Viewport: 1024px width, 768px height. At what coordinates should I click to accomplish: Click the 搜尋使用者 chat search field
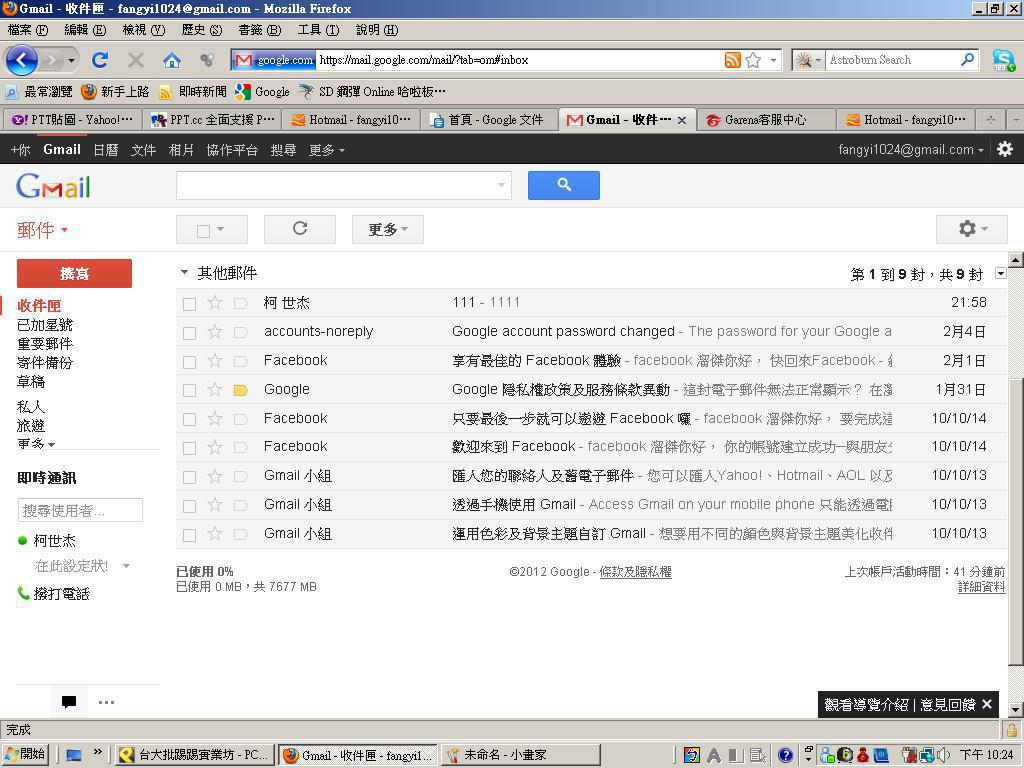point(80,510)
